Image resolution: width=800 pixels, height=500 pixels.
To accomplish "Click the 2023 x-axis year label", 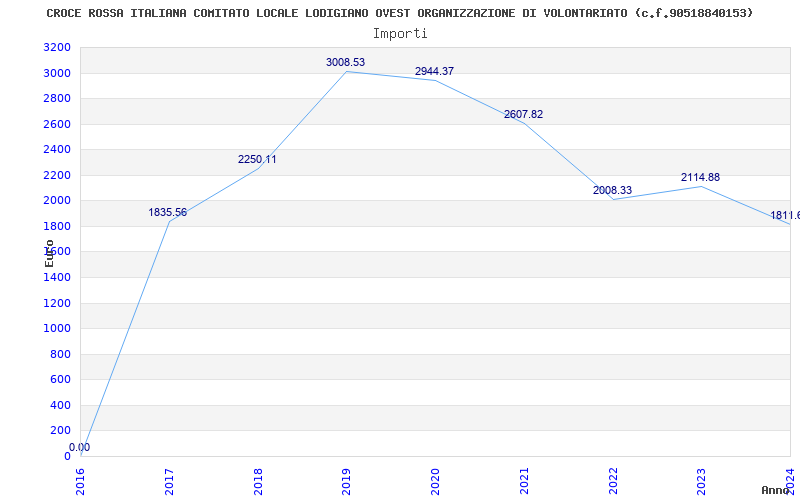I will (702, 481).
